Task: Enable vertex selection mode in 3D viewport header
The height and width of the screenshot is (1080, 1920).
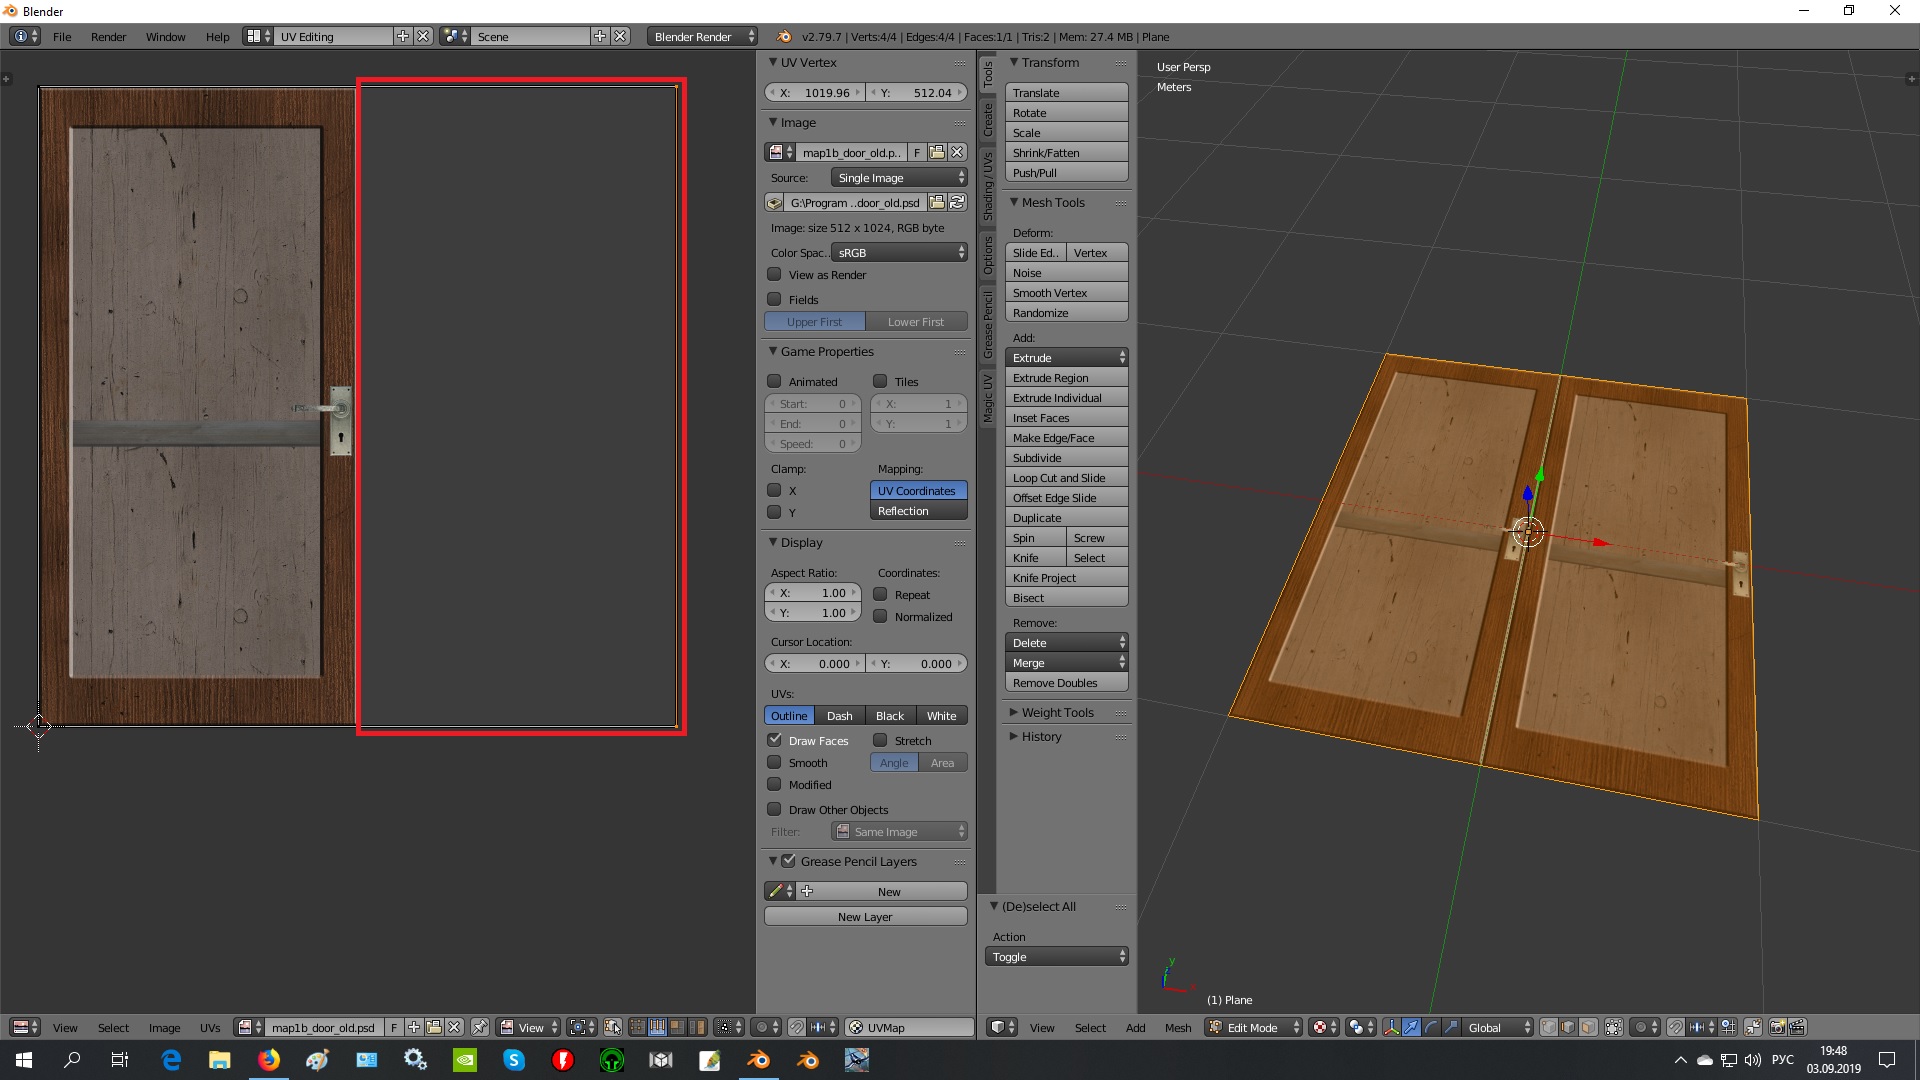Action: [x=1548, y=1027]
